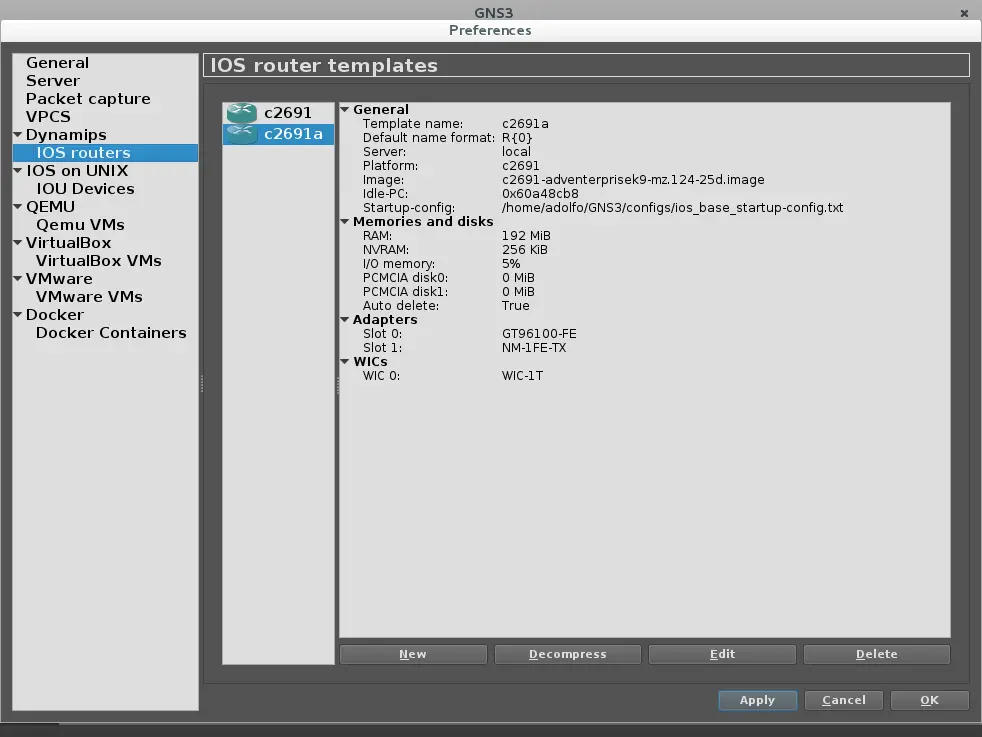Select the c2691 template name
This screenshot has height=737, width=982.
pos(287,113)
